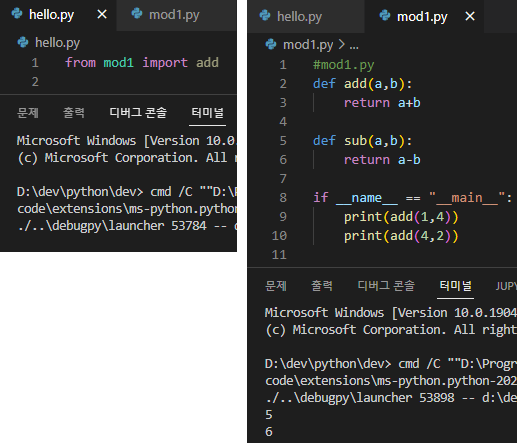Image resolution: width=517 pixels, height=443 pixels.
Task: Select 터미널 tab in left window
Action: tap(207, 113)
